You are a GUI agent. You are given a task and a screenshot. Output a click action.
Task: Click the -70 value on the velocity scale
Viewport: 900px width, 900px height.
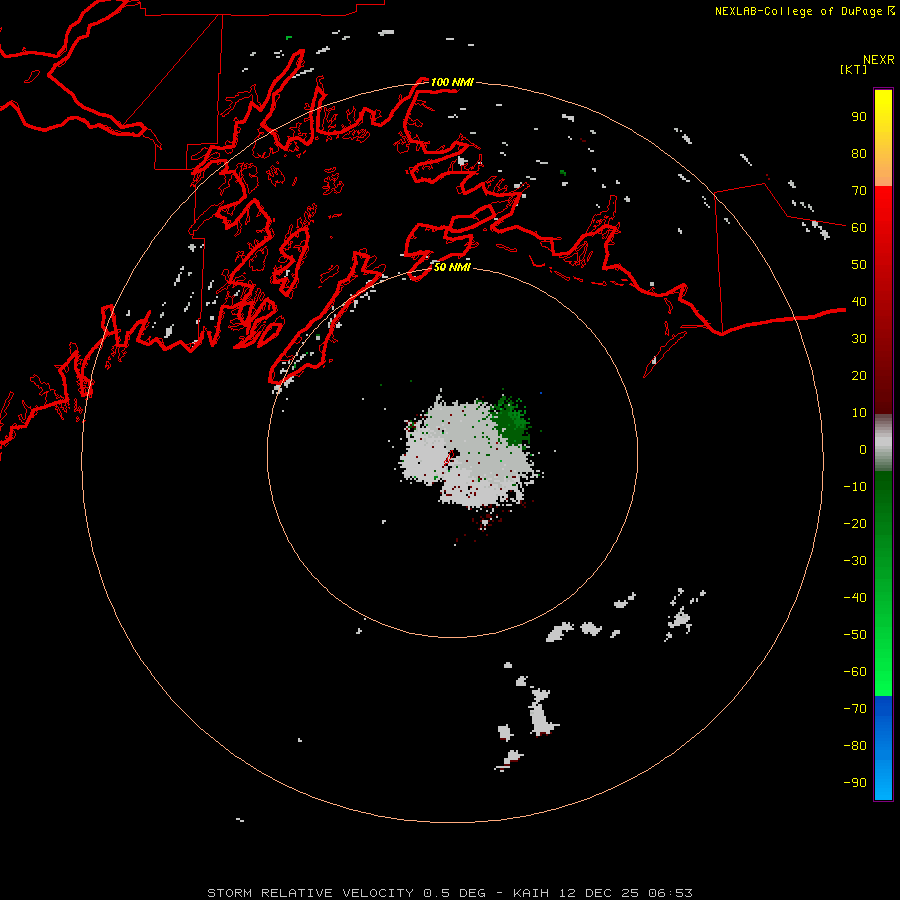pyautogui.click(x=855, y=709)
